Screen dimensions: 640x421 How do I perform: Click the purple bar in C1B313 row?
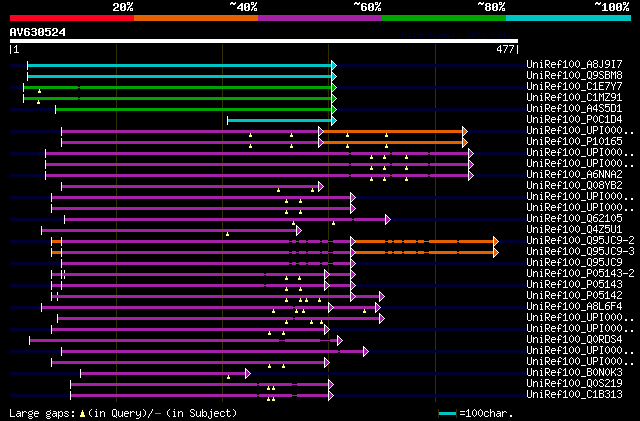pos(199,396)
